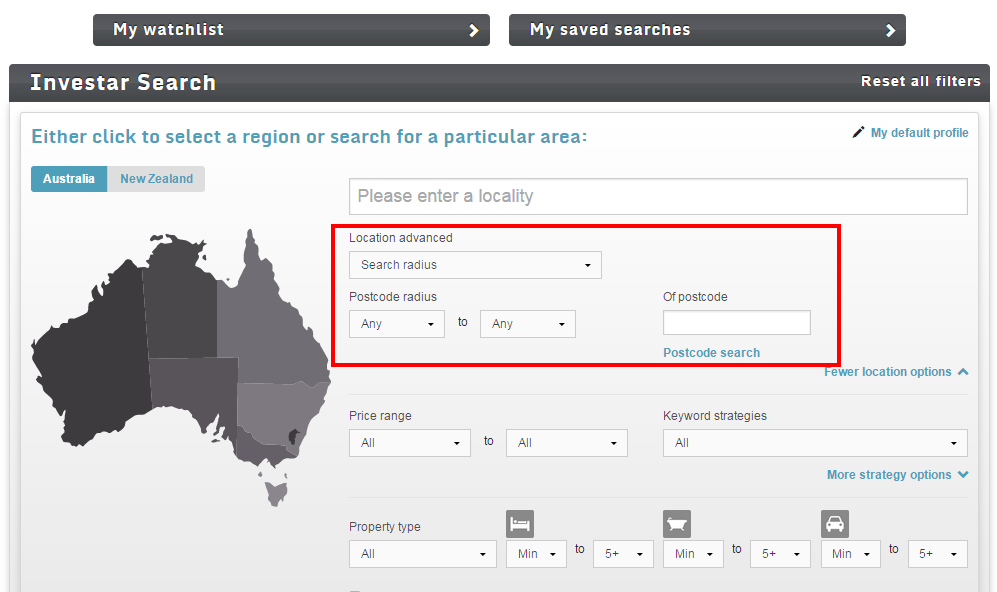The height and width of the screenshot is (592, 997).
Task: Click Reset all filters
Action: [x=920, y=82]
